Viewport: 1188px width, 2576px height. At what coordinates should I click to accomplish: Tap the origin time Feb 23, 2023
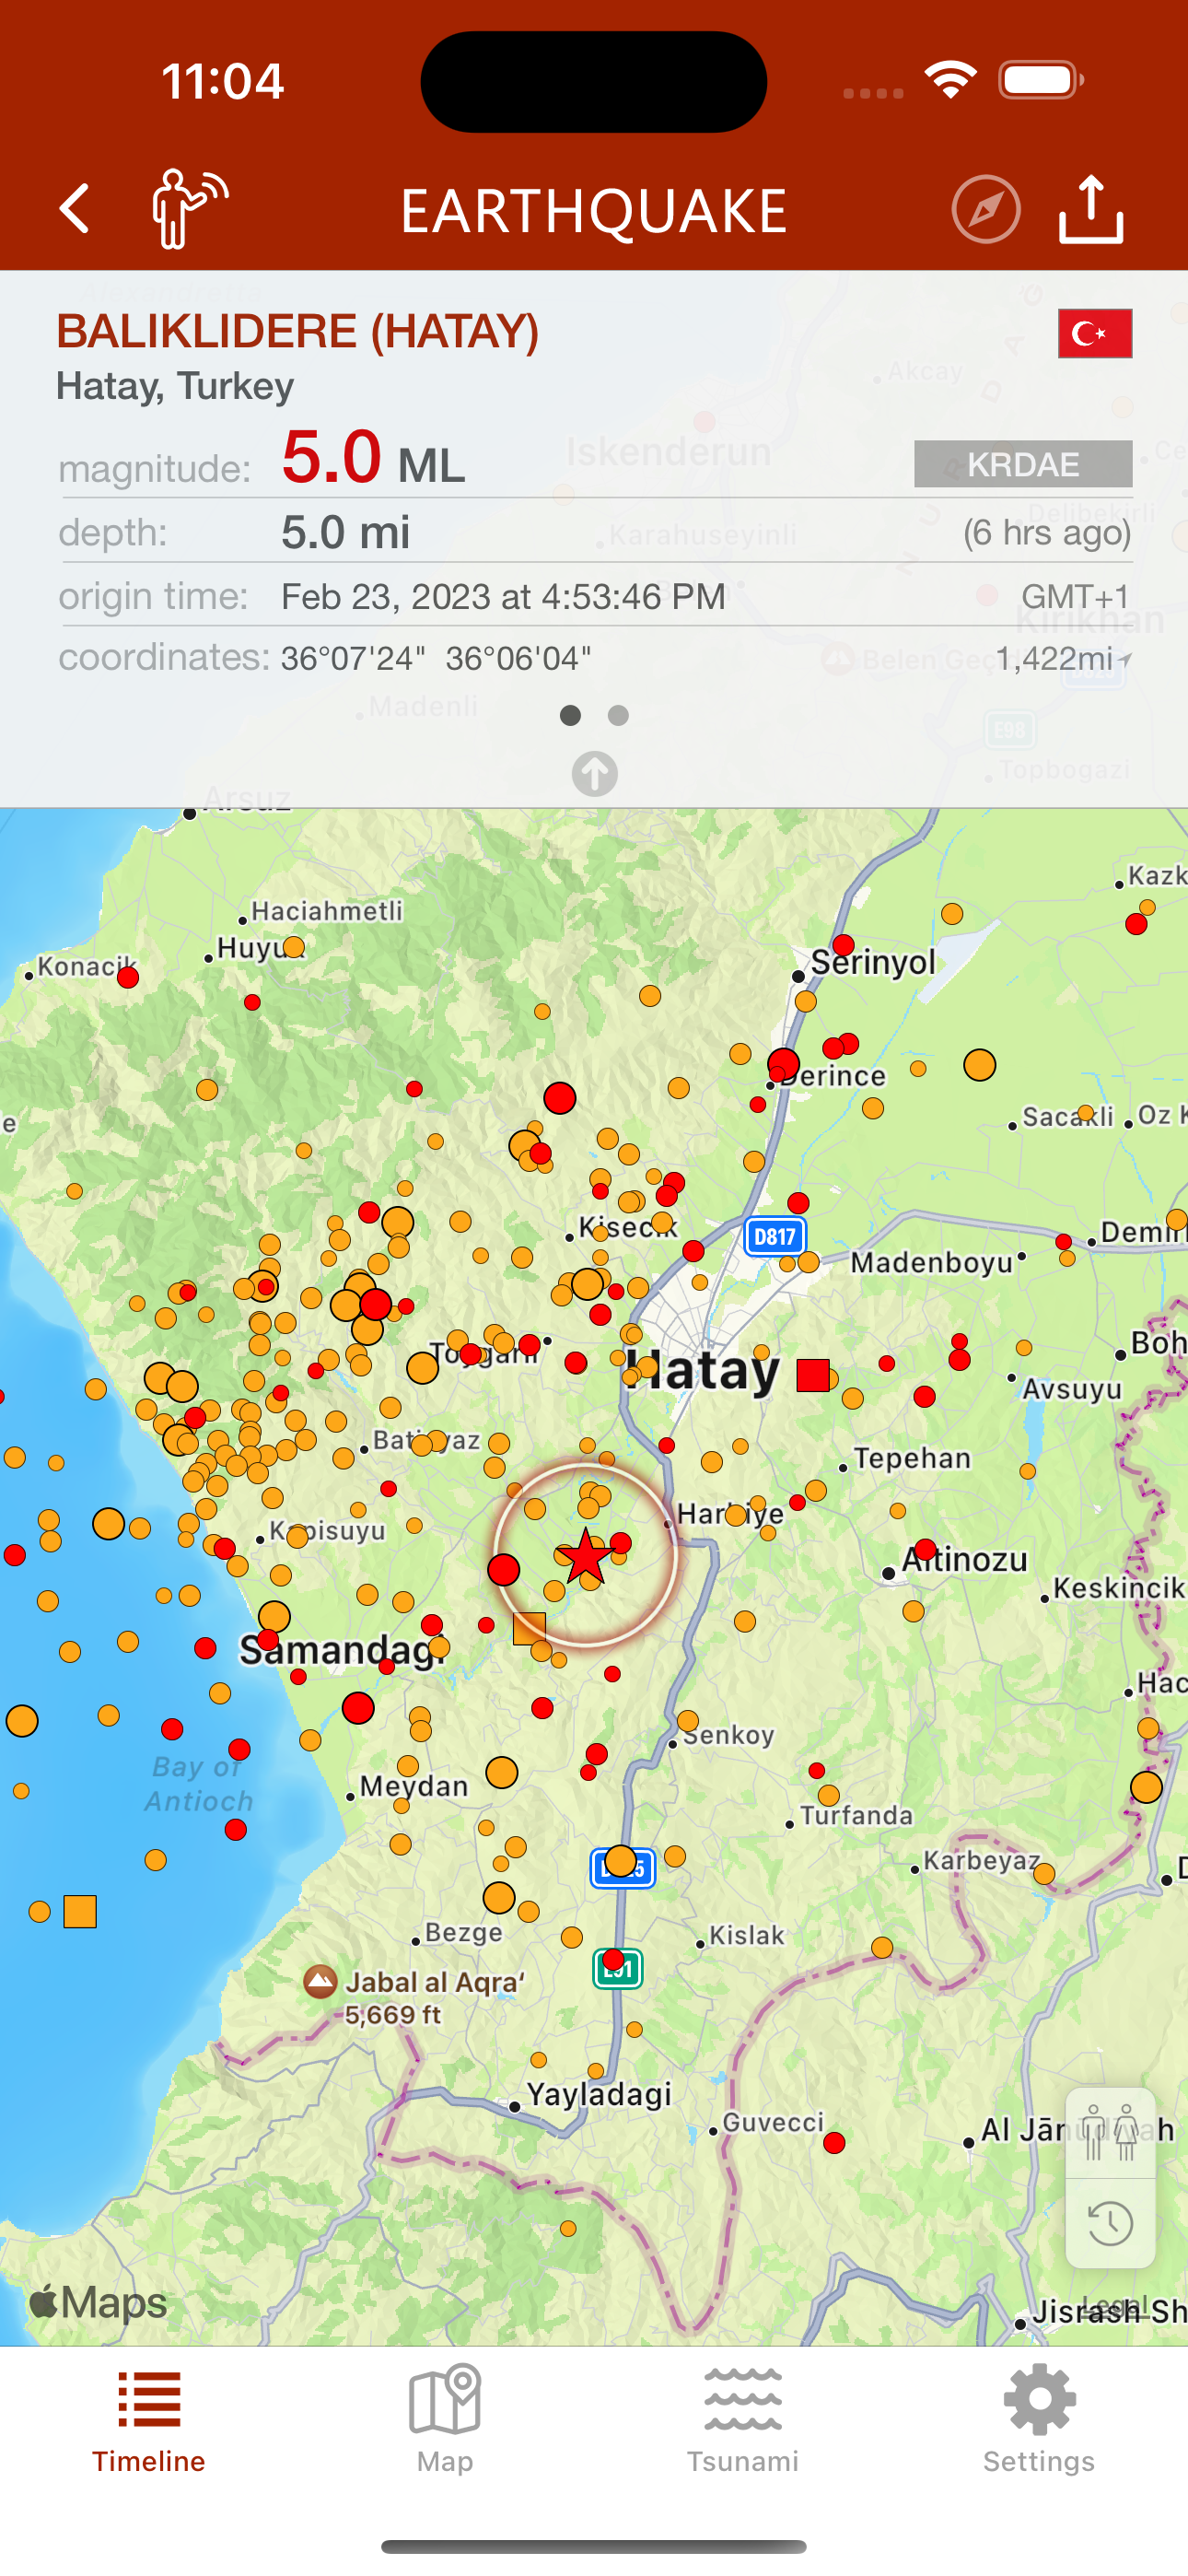(x=503, y=597)
